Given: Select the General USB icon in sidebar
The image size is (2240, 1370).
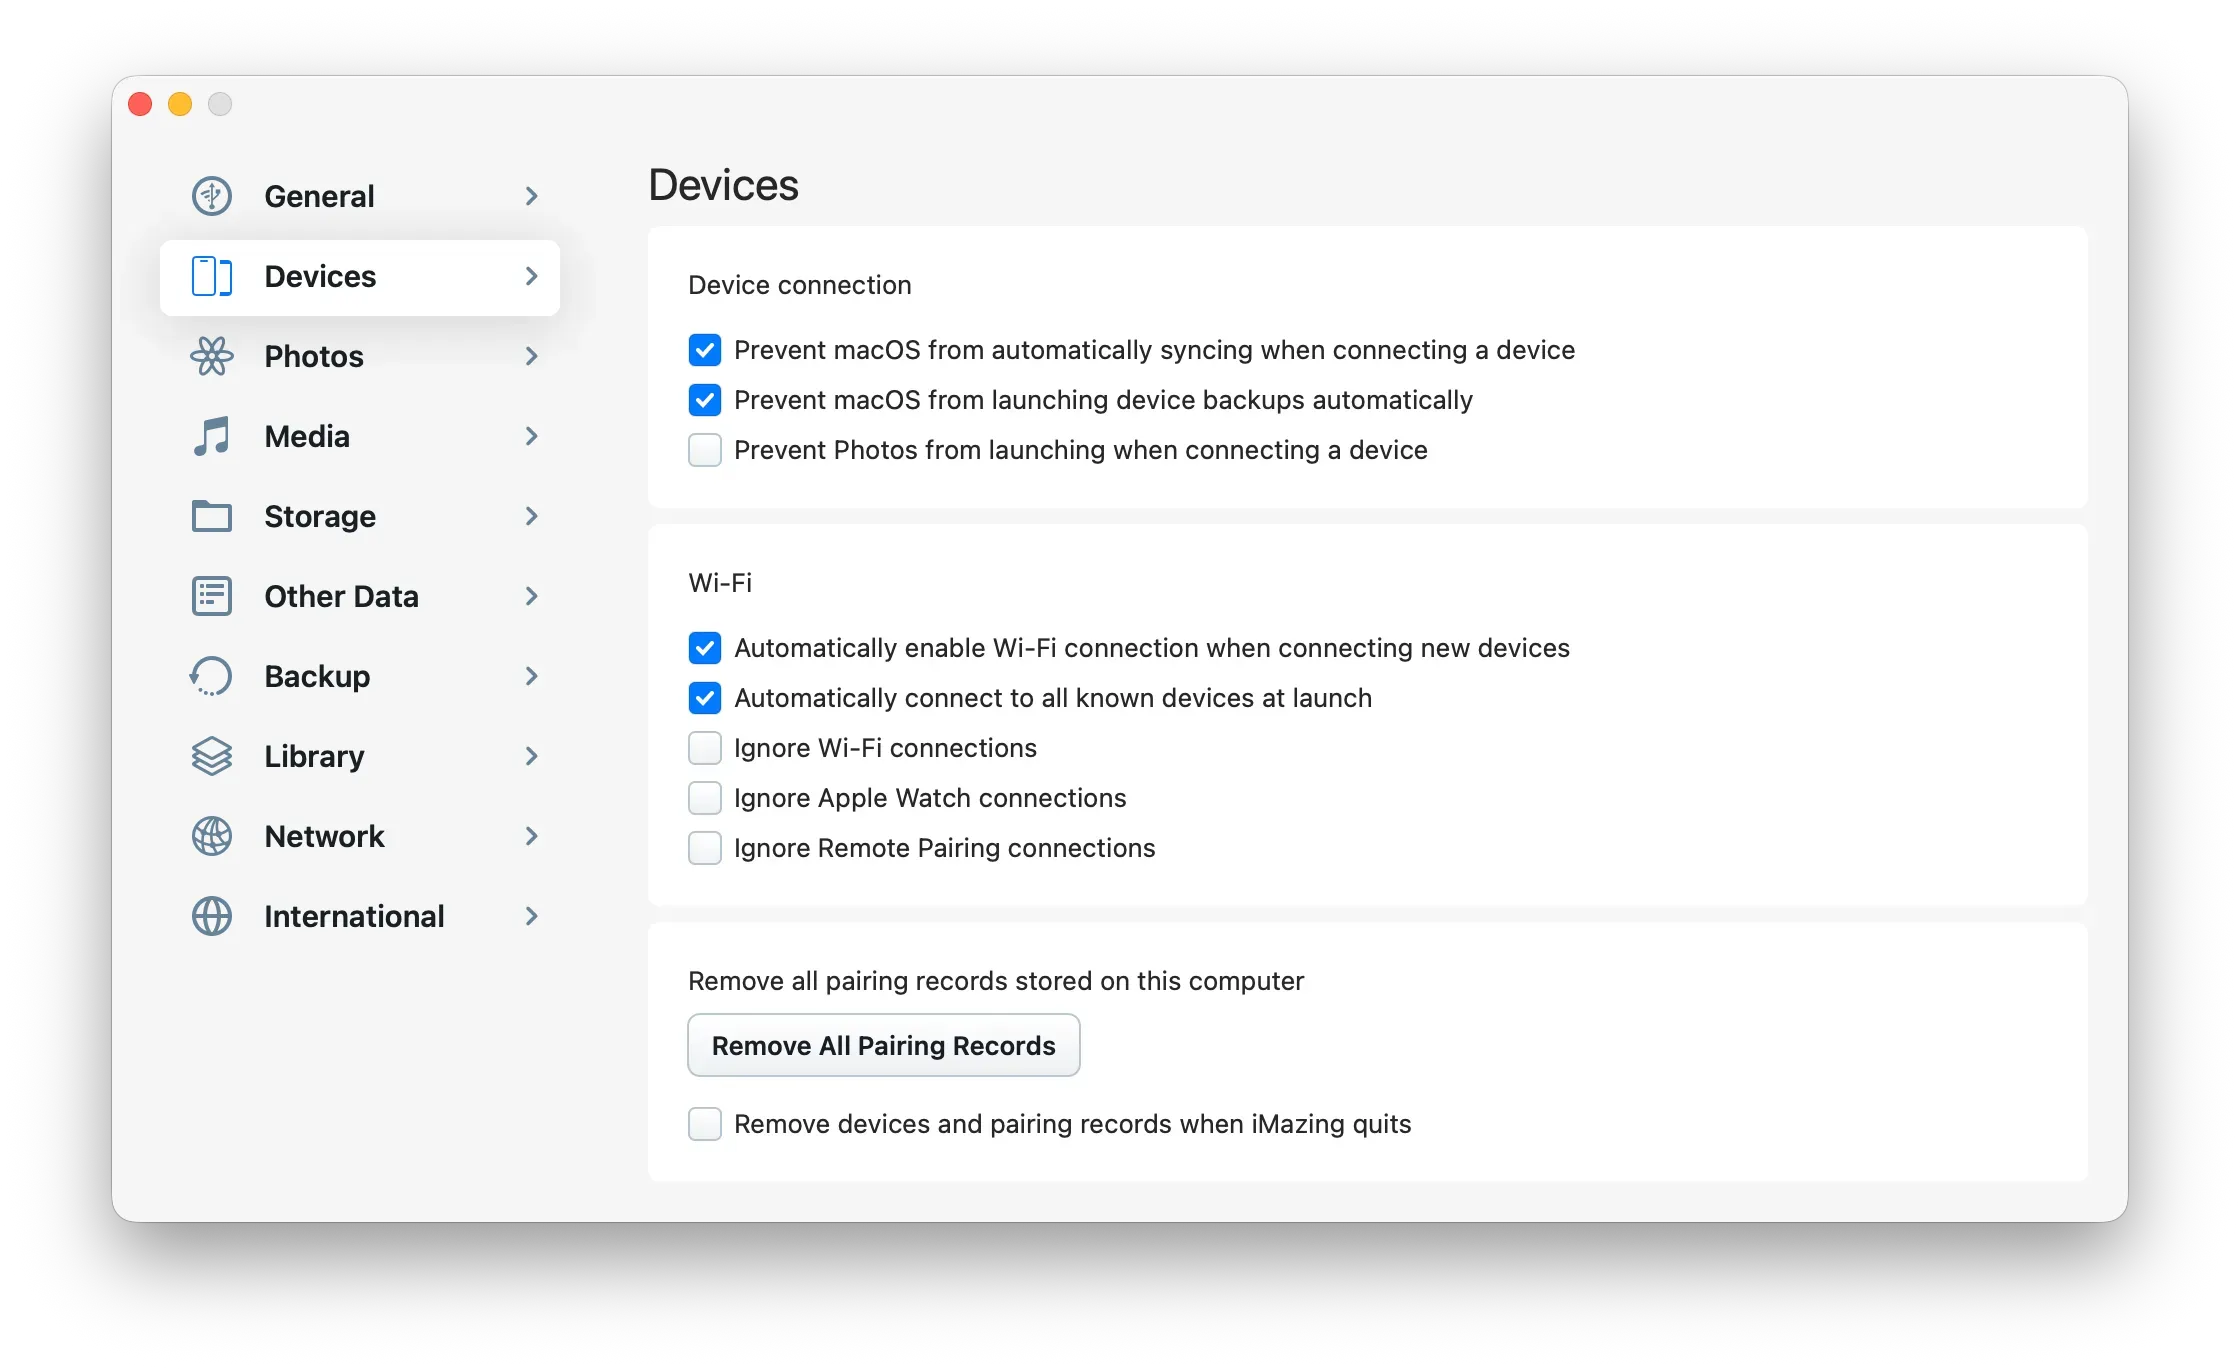Looking at the screenshot, I should click(211, 196).
